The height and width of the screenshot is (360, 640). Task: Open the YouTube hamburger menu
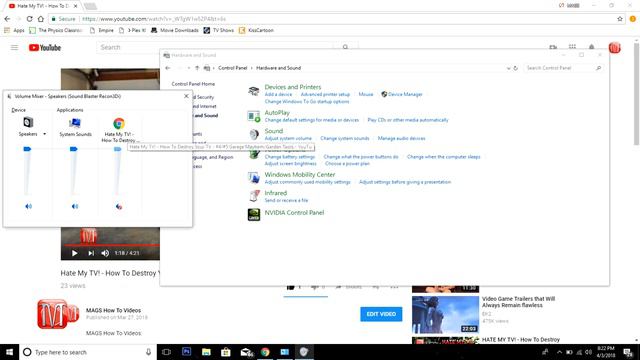point(14,48)
